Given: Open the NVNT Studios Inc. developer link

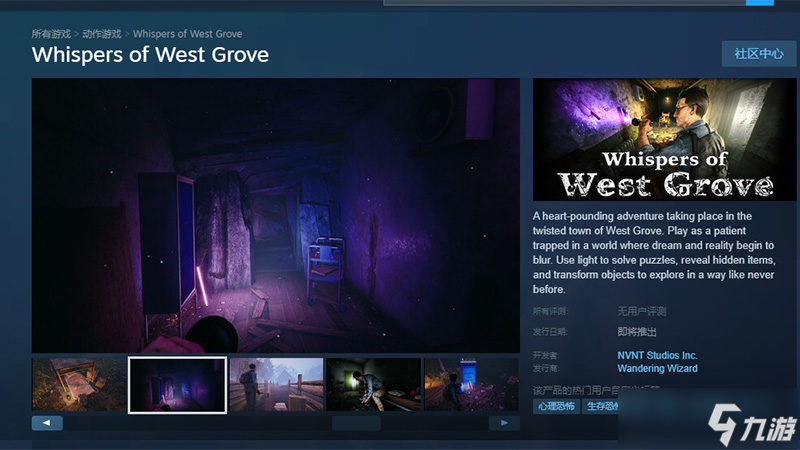Looking at the screenshot, I should (x=657, y=355).
